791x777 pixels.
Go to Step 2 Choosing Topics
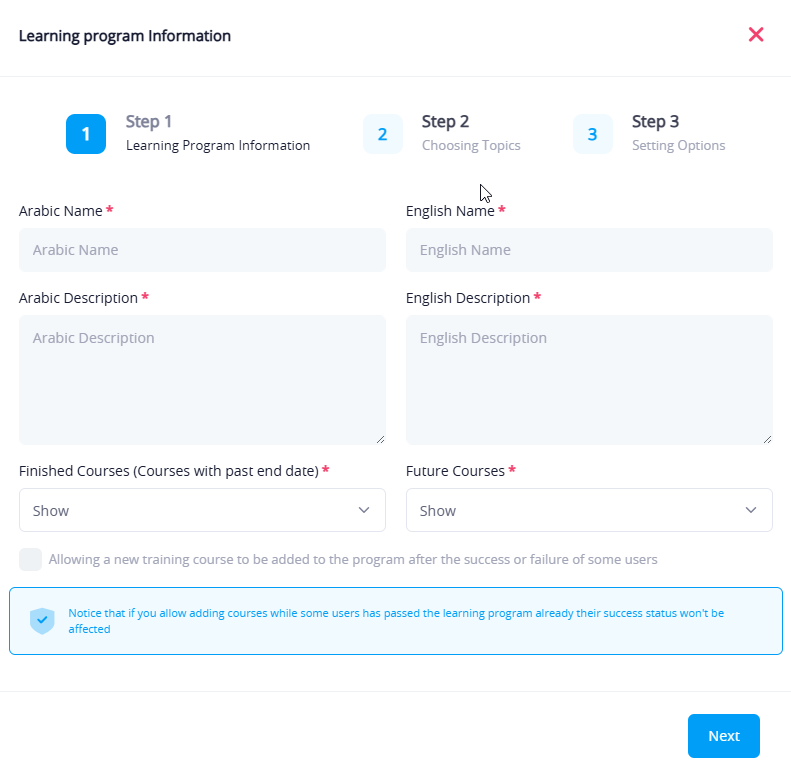[x=470, y=133]
